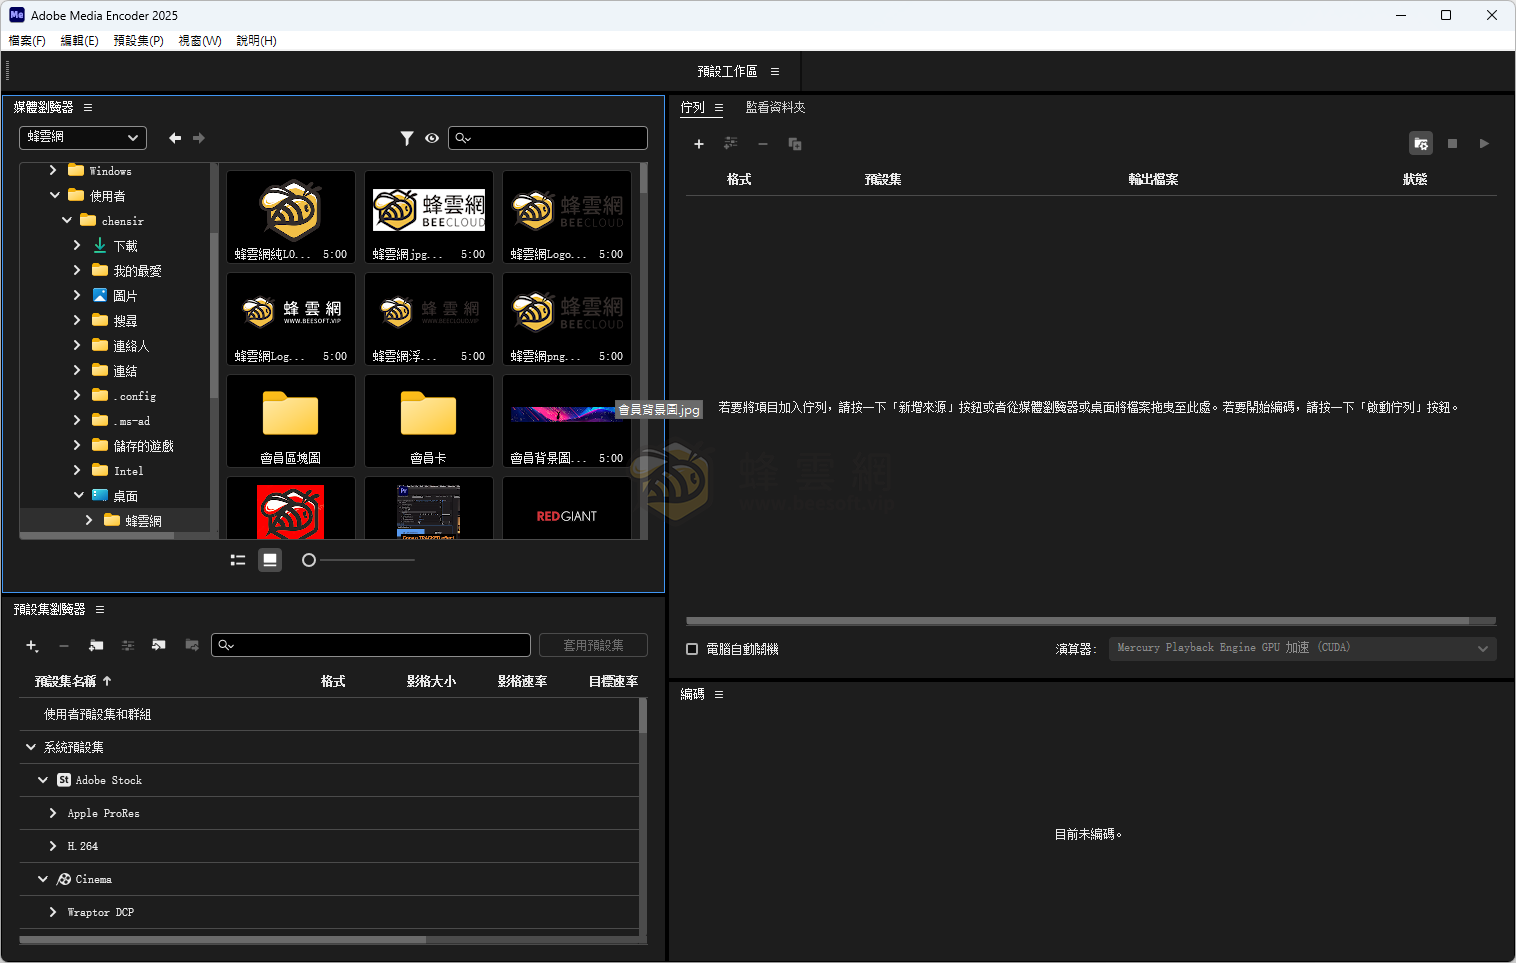
Task: Click the 格式 column header in preset browser
Action: (x=333, y=682)
